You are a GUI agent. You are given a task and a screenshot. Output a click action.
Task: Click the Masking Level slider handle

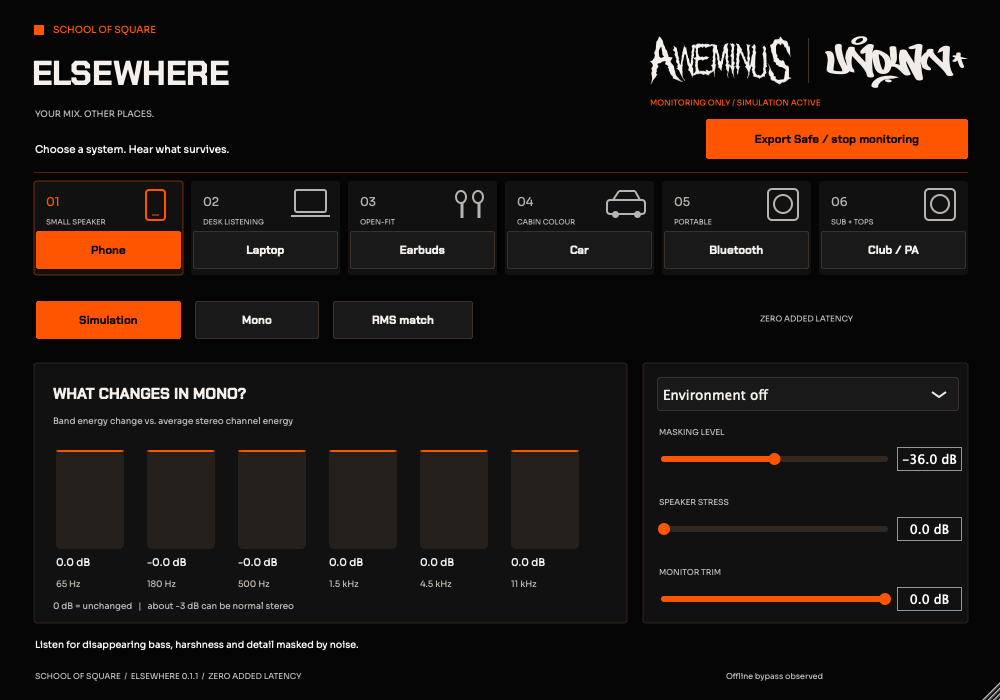point(774,459)
